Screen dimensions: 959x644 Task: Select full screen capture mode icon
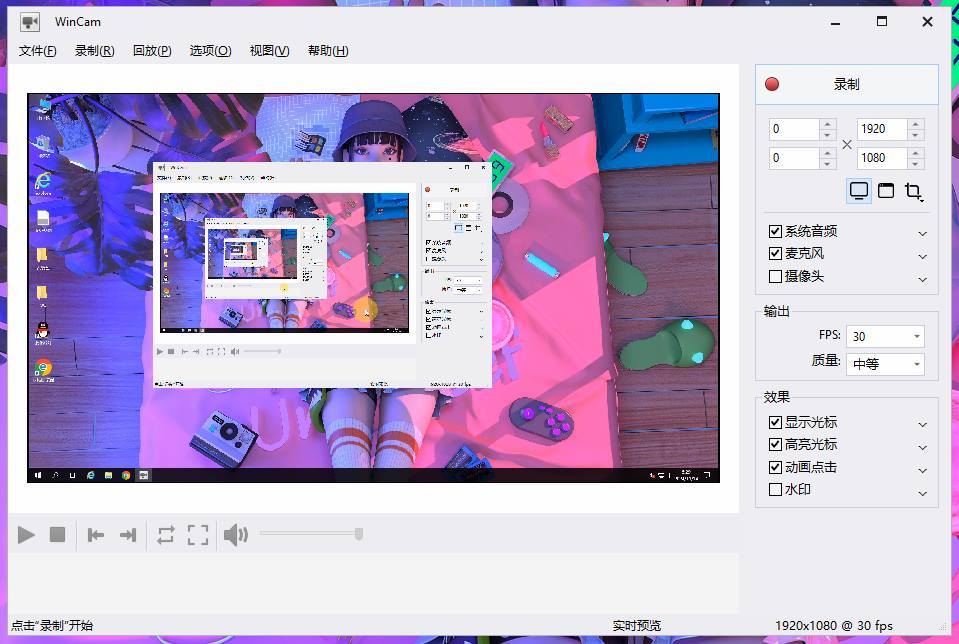(858, 191)
